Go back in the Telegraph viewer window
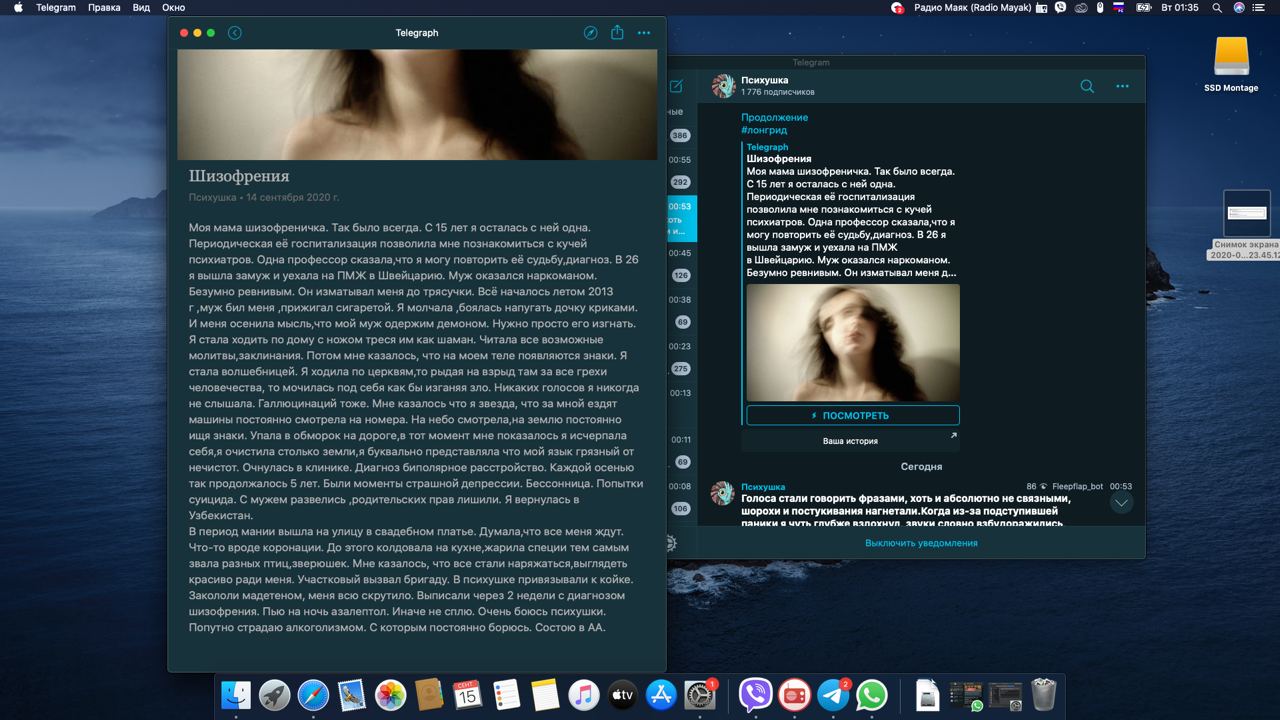Viewport: 1280px width, 720px height. 235,33
